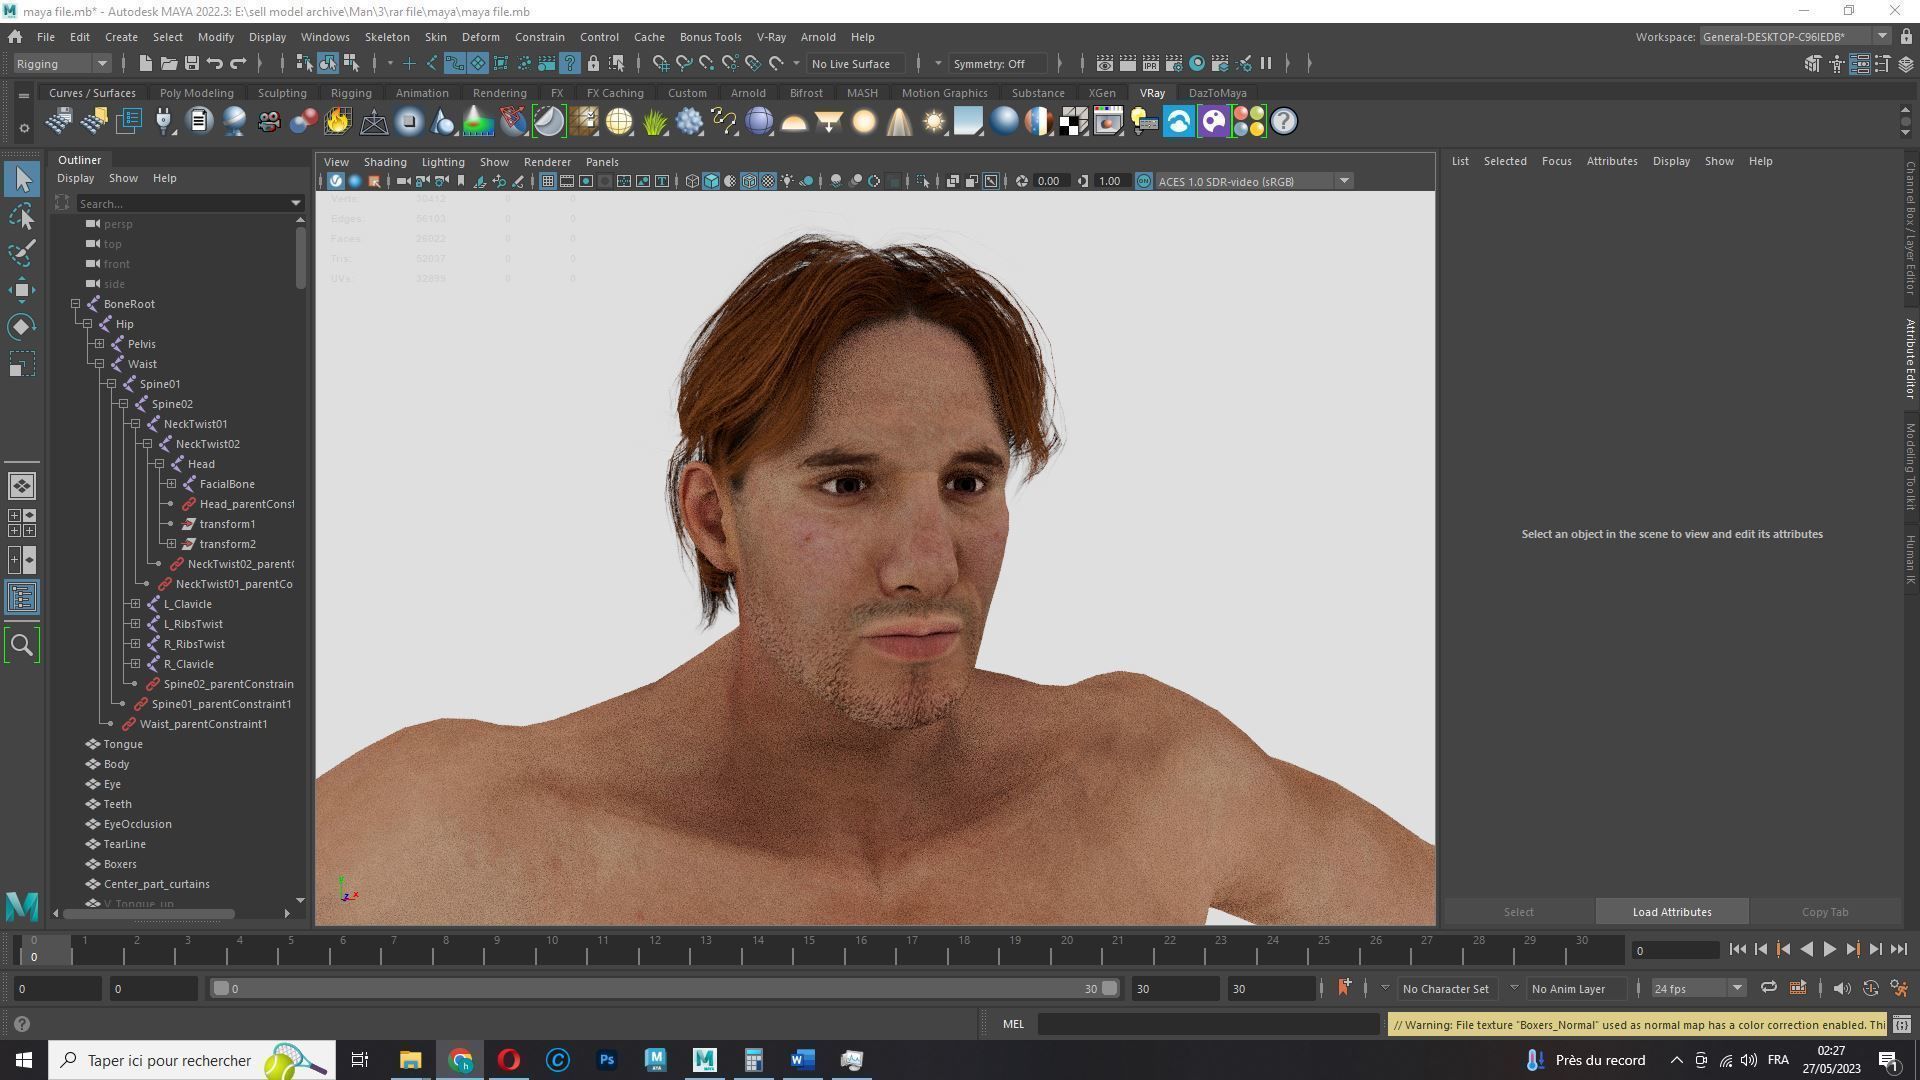Activate the arrow Select tool
1920x1080 pixels.
22,179
